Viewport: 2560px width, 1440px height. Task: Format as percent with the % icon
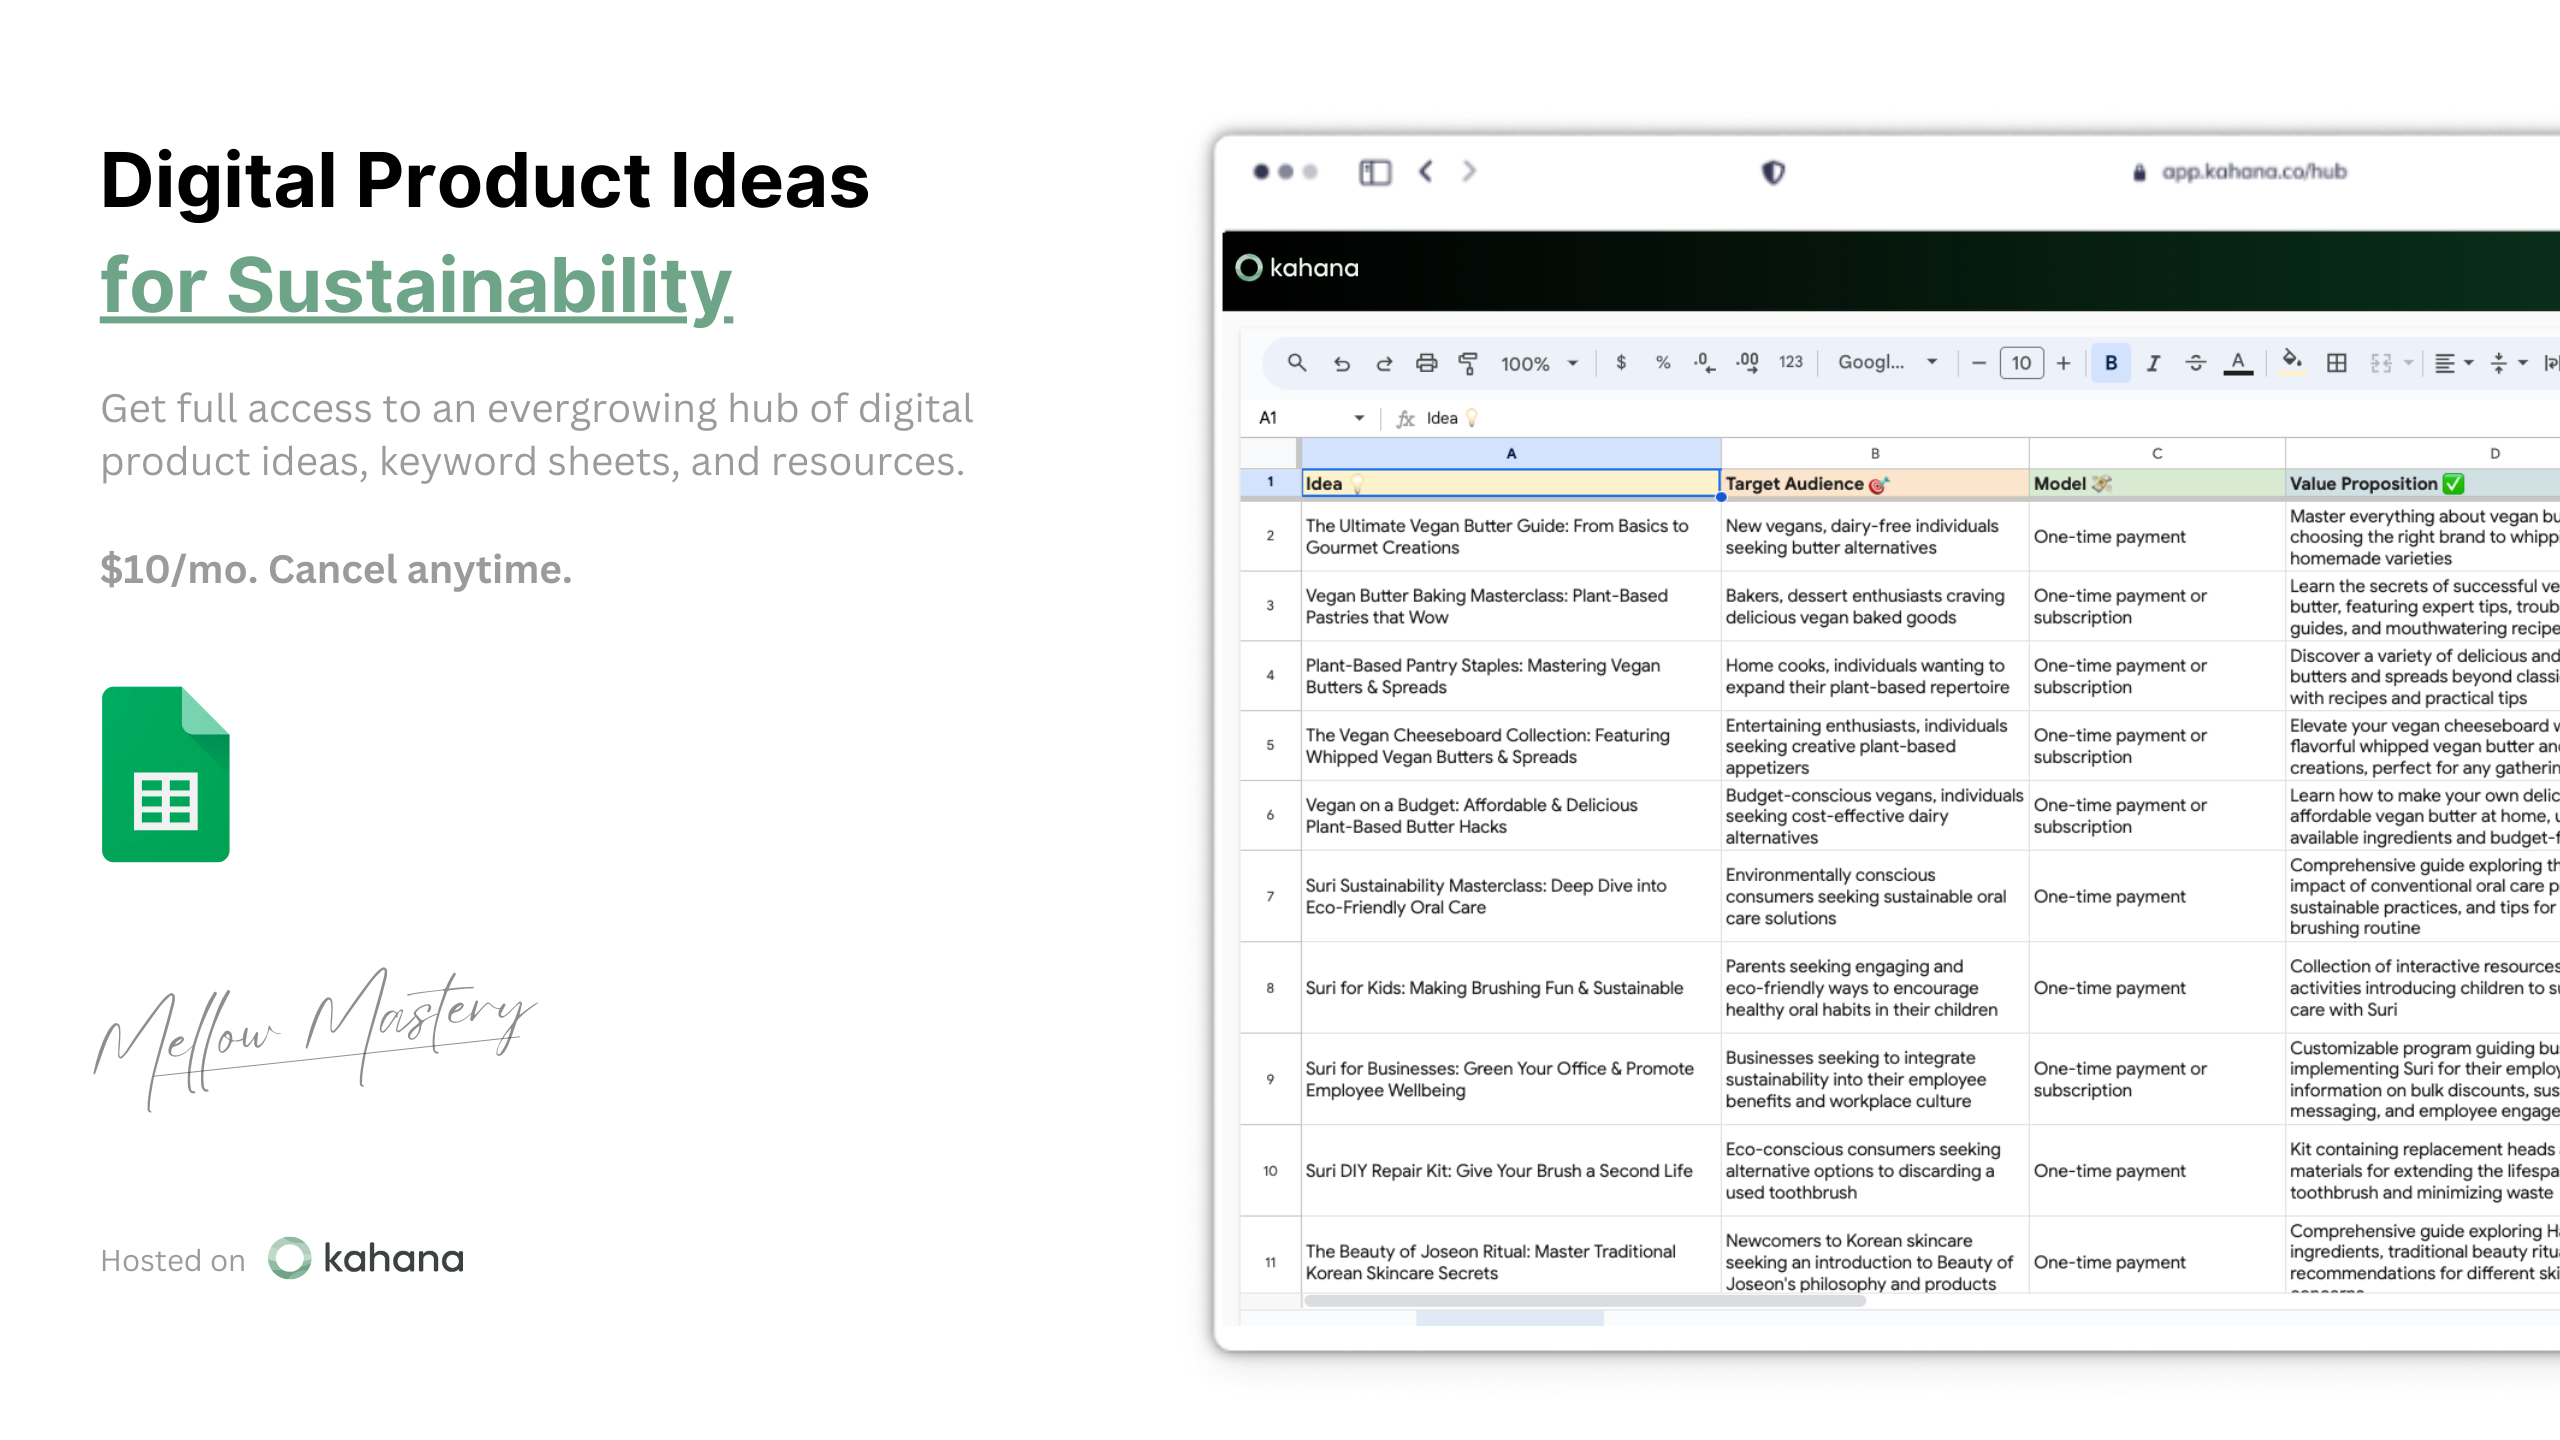[1663, 363]
